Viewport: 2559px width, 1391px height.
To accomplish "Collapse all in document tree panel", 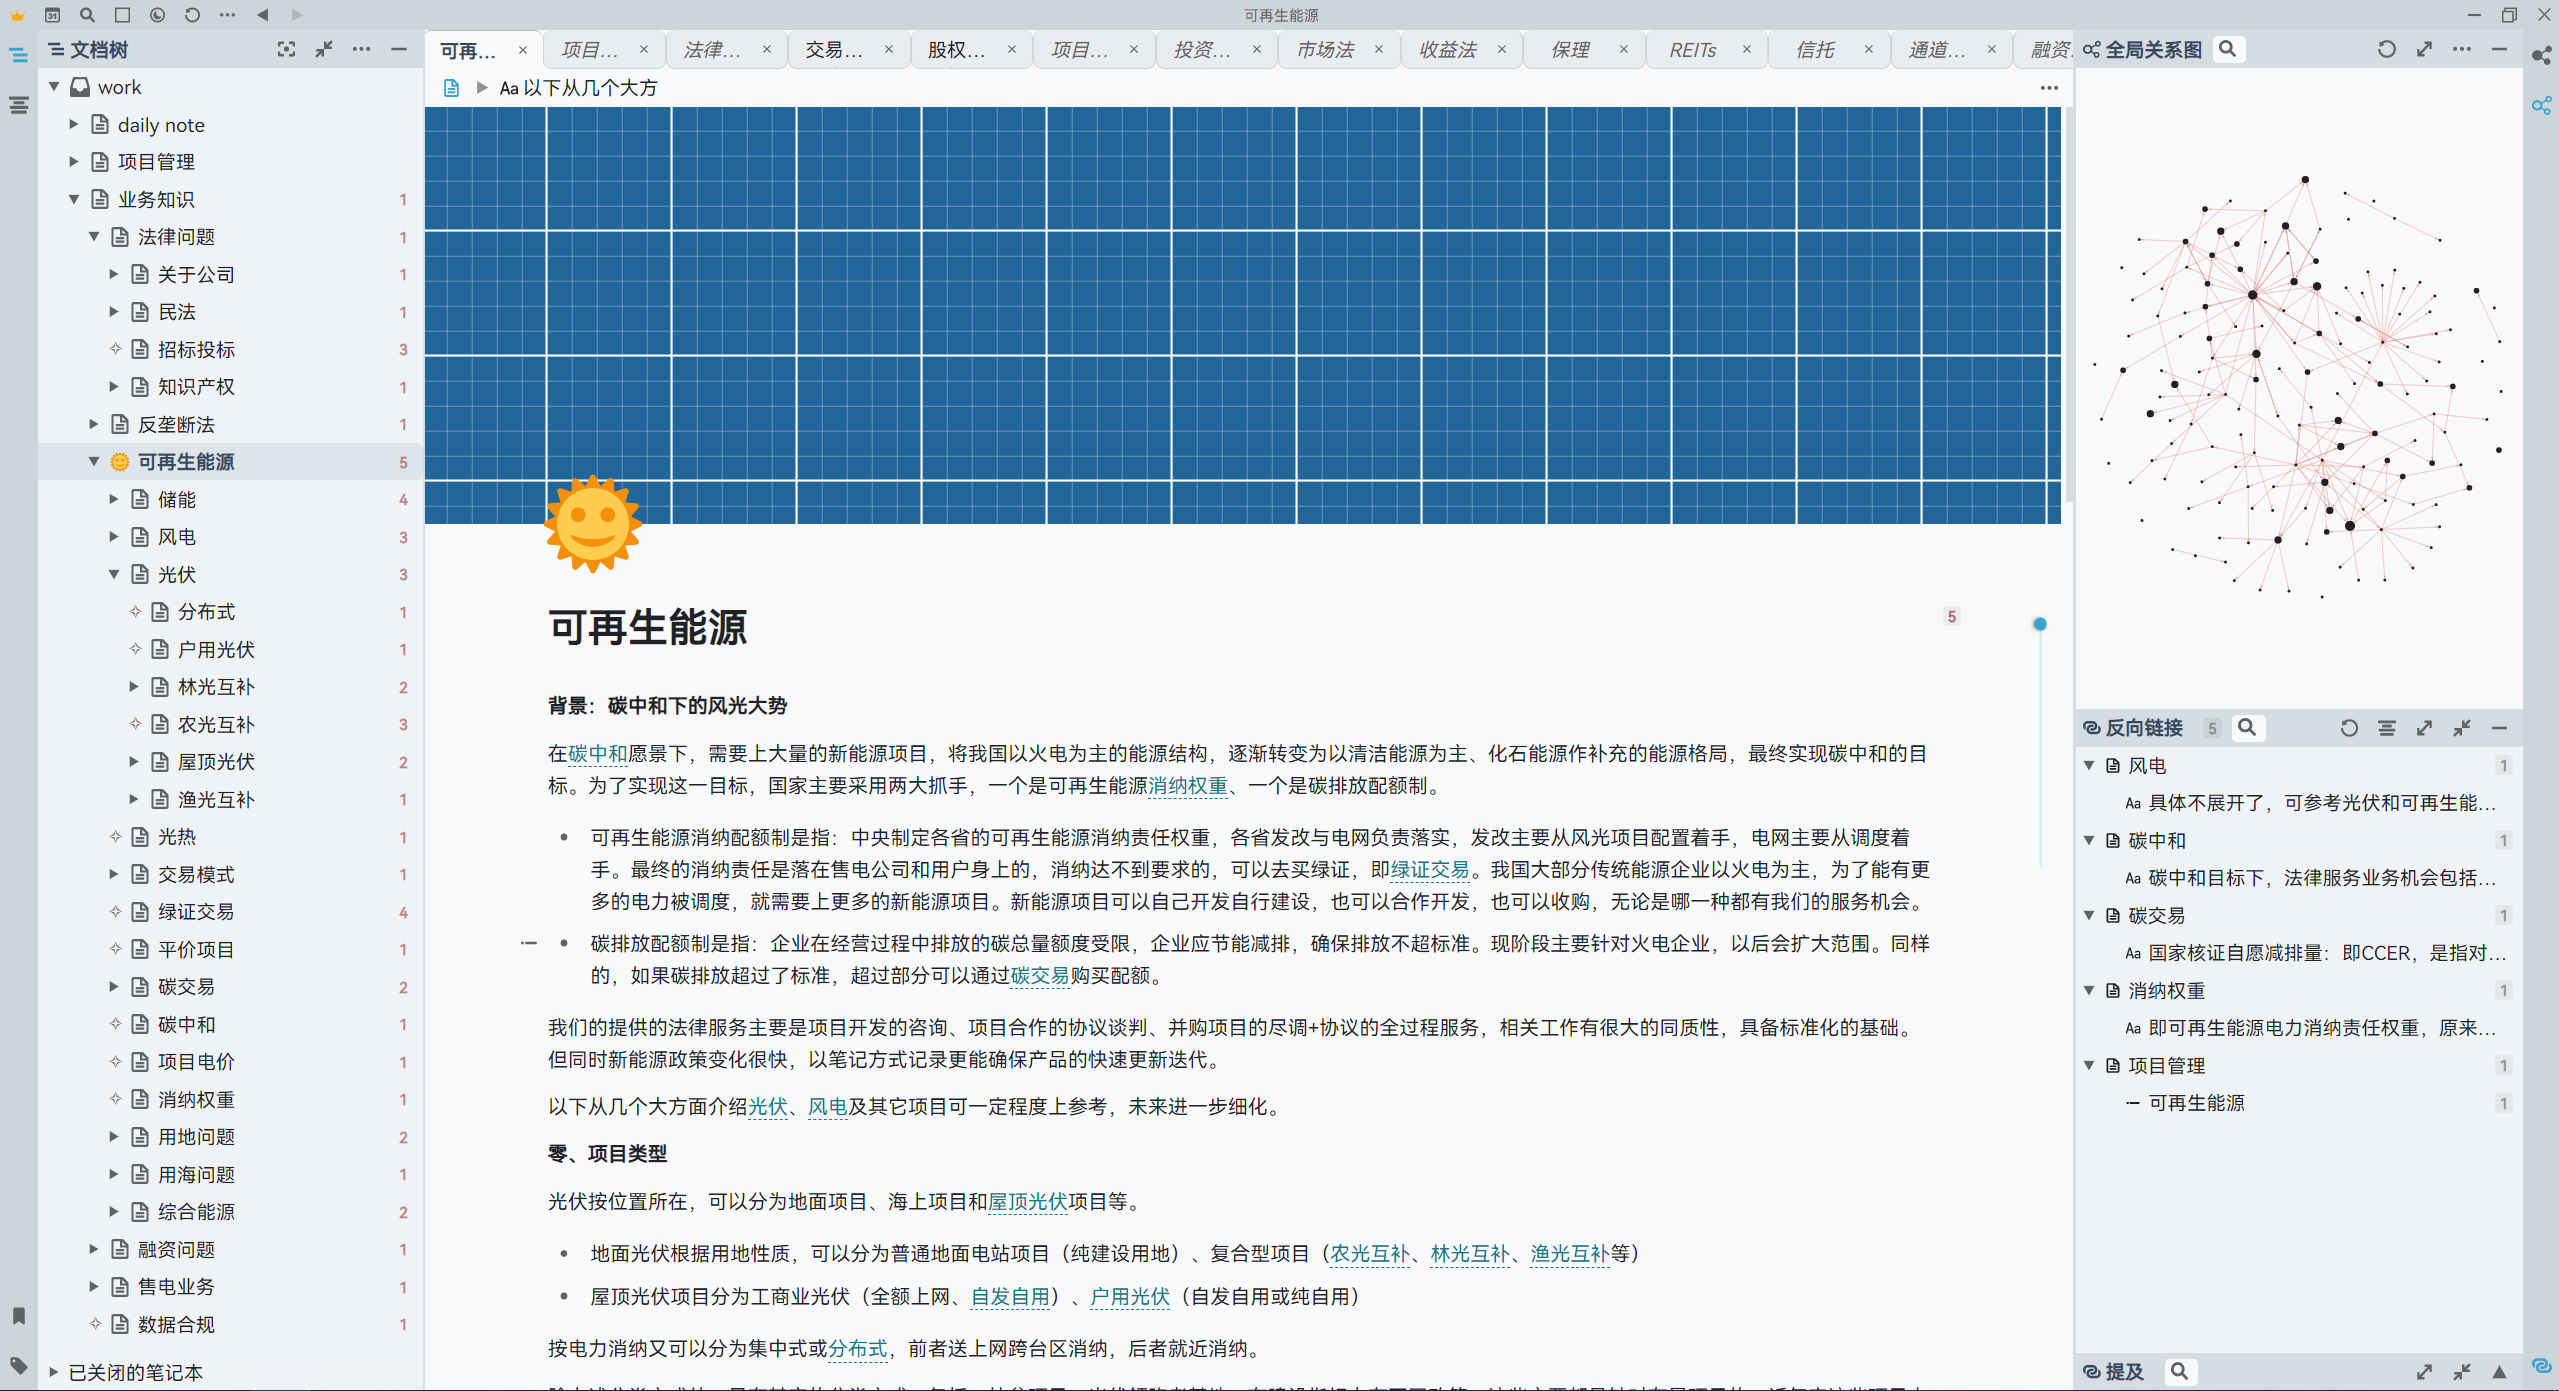I will (x=323, y=49).
